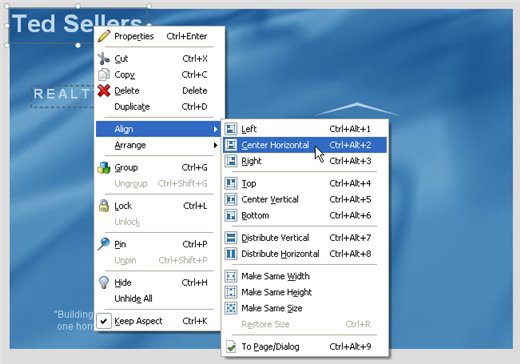Click the Group blocks icon
The width and height of the screenshot is (520, 364).
coord(104,167)
